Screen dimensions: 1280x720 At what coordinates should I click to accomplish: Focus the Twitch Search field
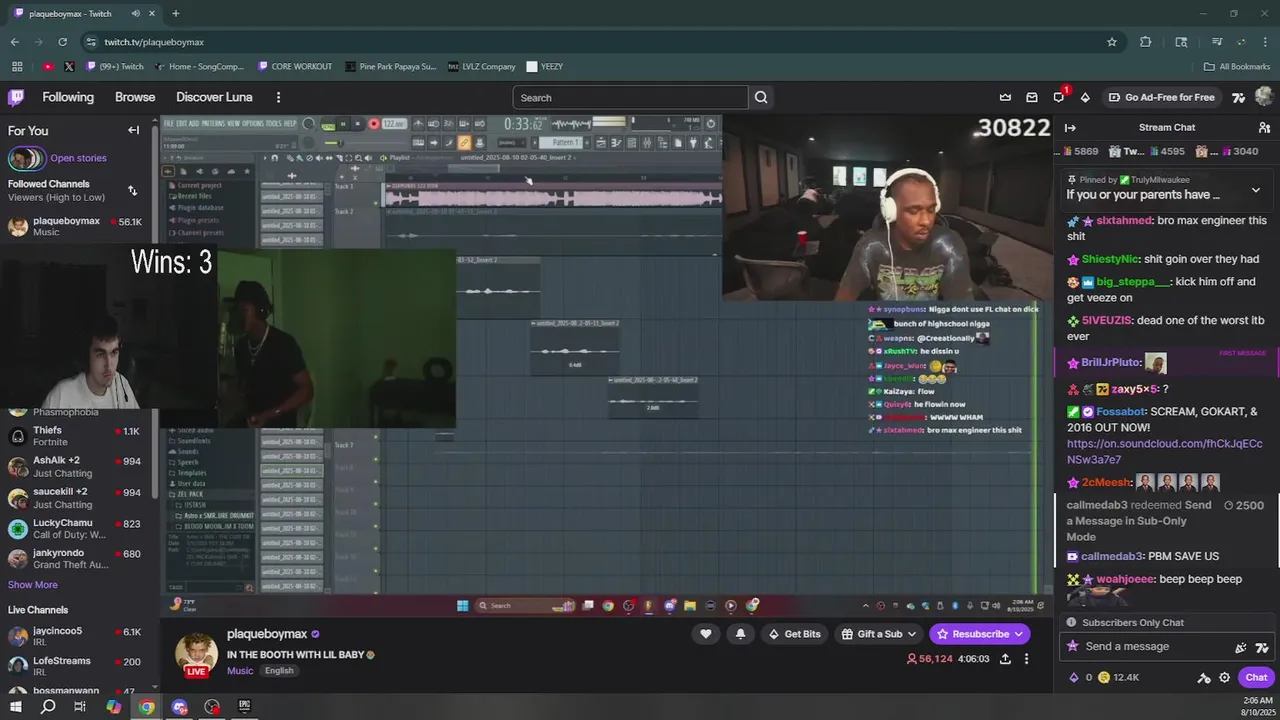(x=630, y=97)
